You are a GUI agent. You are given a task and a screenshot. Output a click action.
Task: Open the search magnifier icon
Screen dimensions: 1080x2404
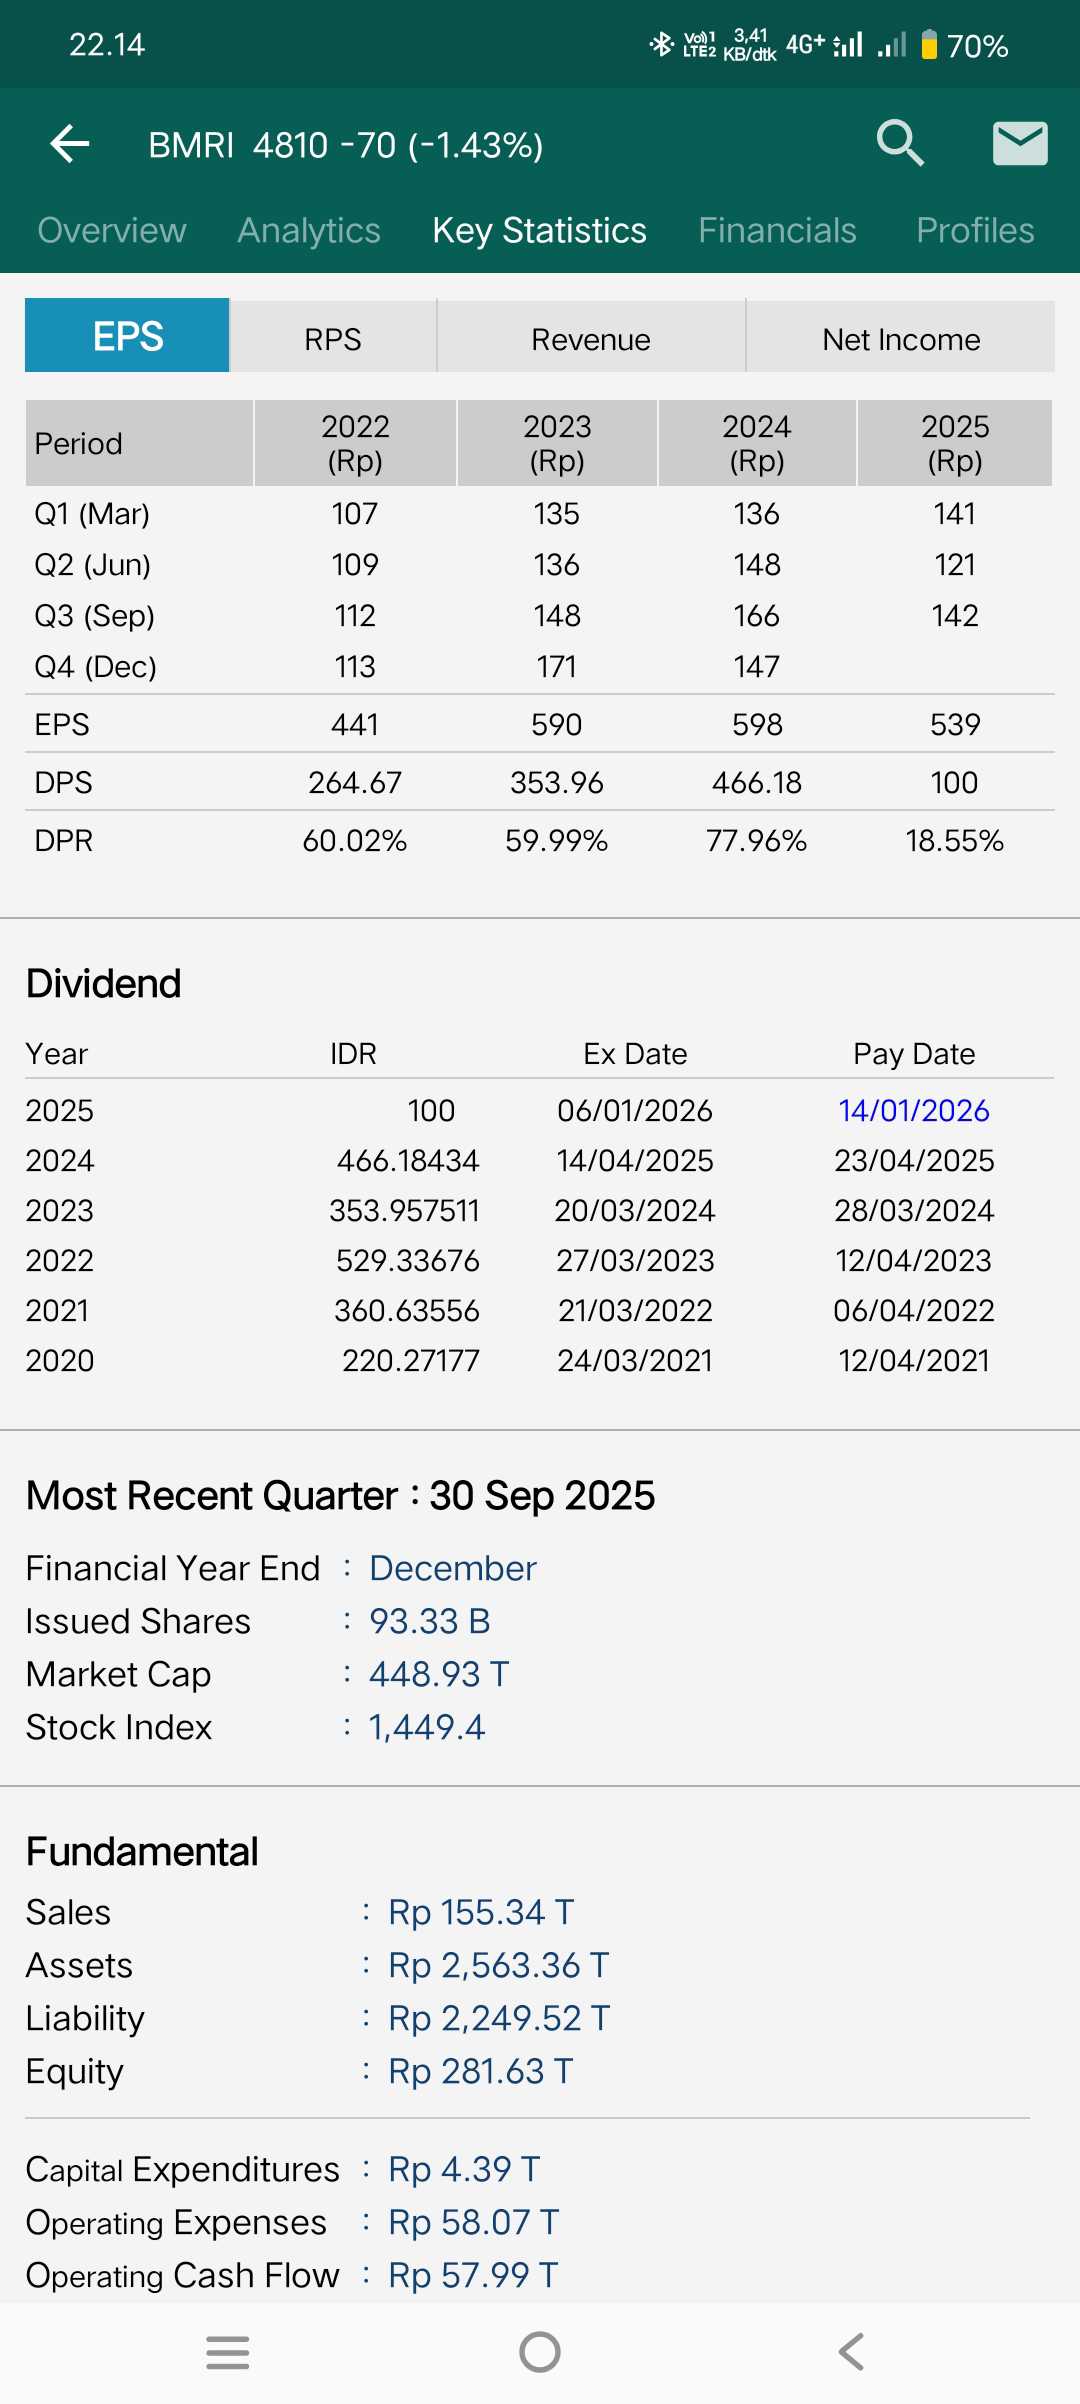tap(899, 143)
